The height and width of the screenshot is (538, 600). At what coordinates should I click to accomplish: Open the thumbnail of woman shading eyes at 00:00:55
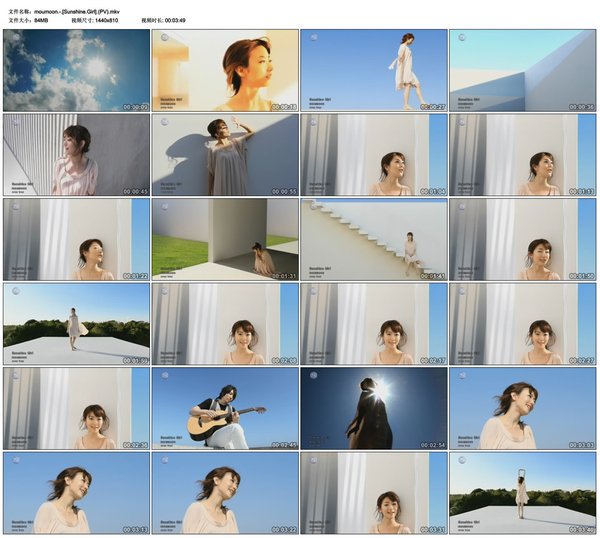point(225,155)
